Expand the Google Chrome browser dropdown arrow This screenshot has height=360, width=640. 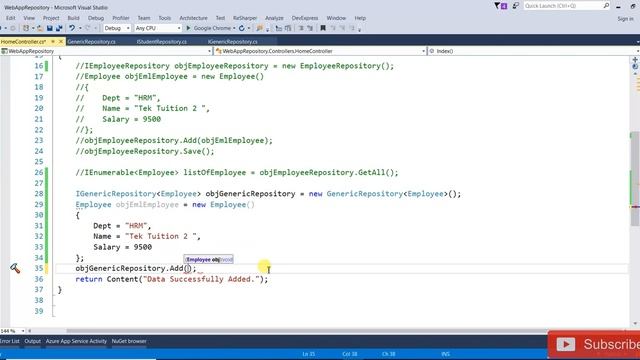(x=234, y=28)
